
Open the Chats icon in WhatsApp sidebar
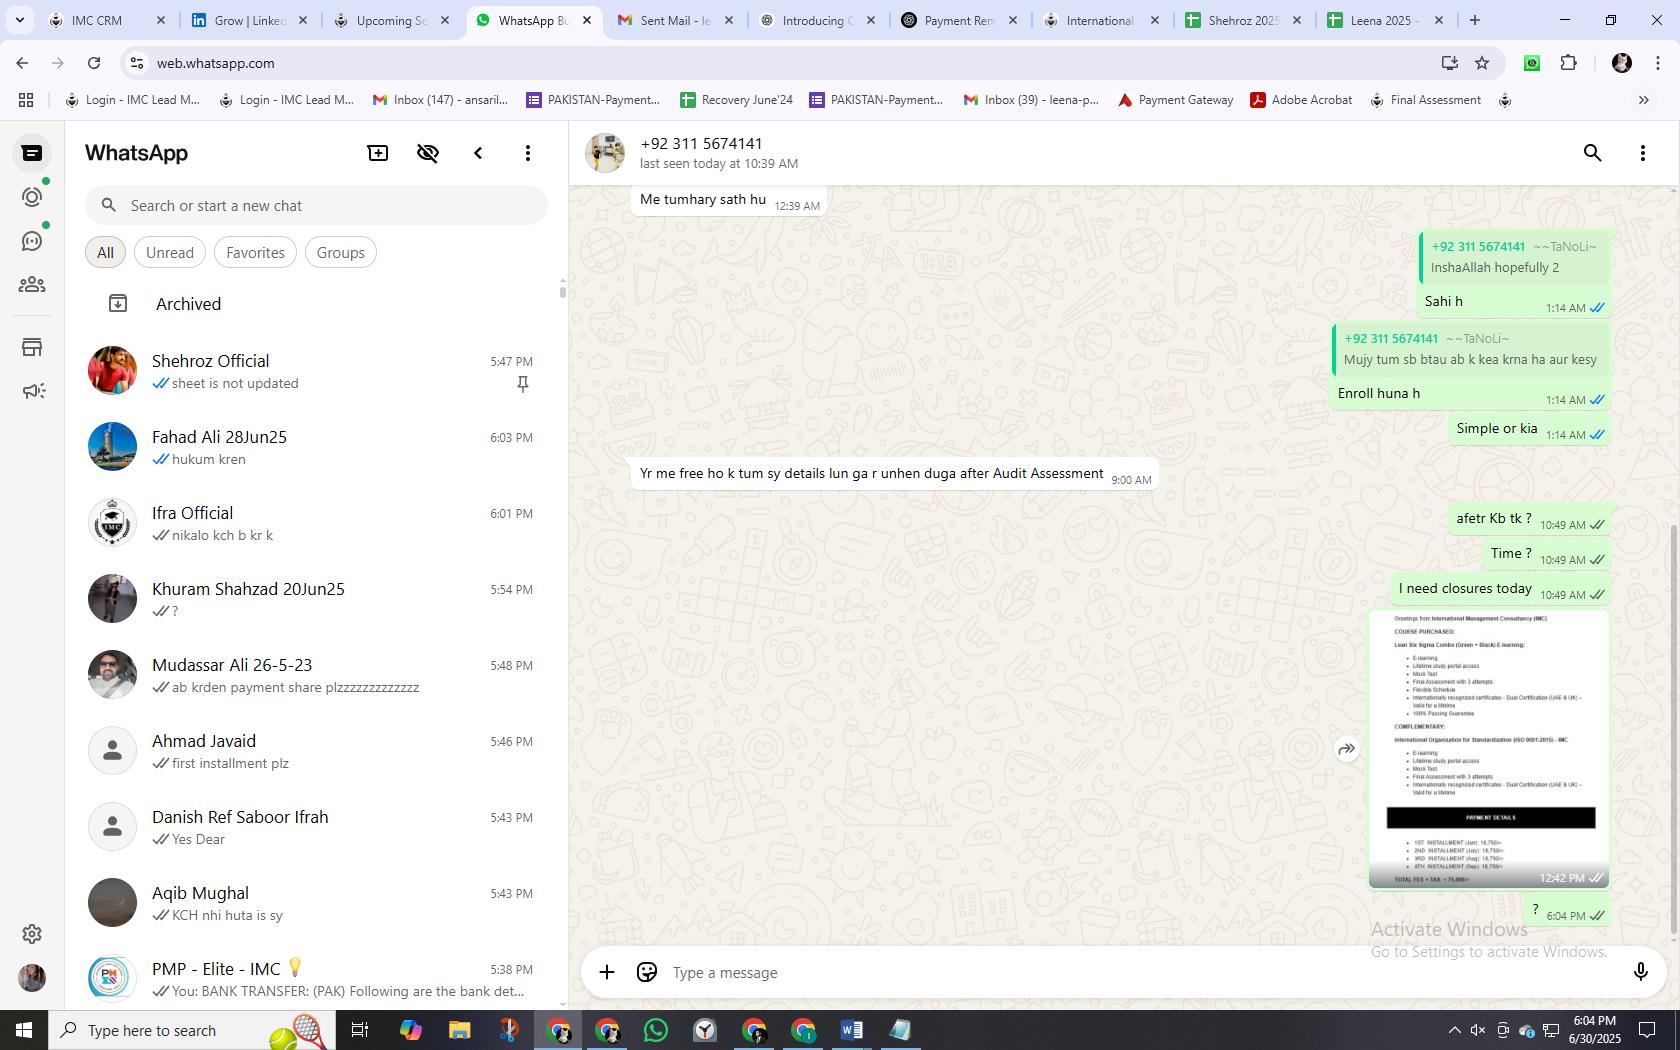(32, 153)
